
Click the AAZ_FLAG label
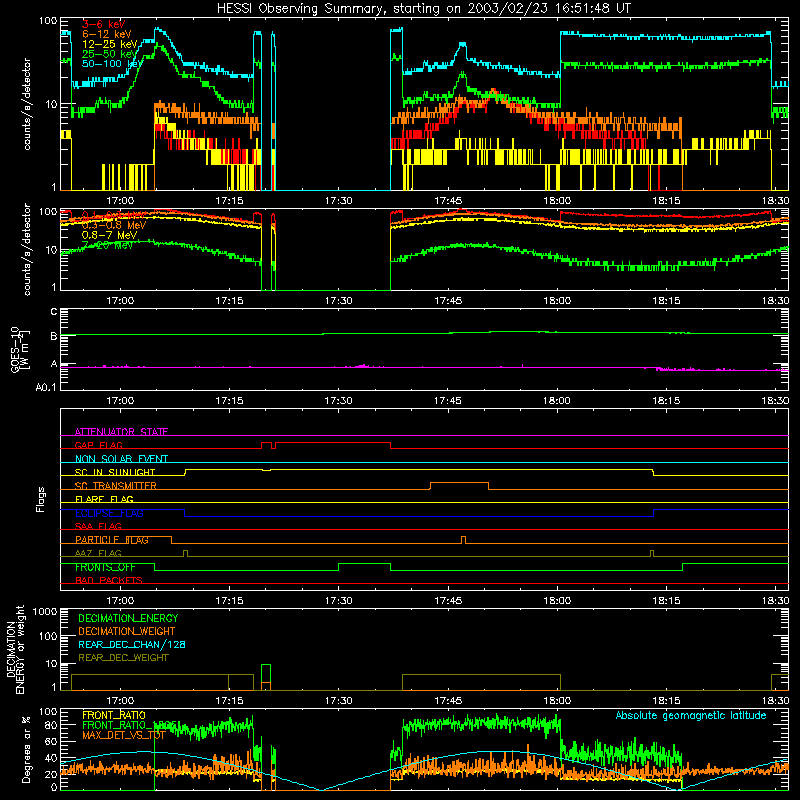pyautogui.click(x=98, y=553)
